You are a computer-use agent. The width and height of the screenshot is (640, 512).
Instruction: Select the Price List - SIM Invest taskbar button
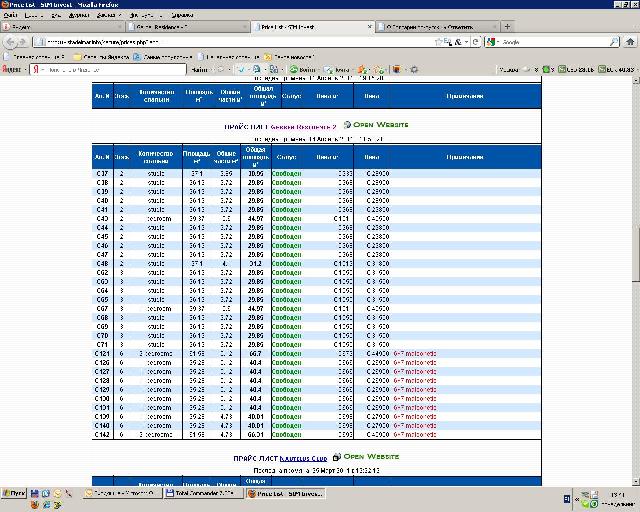tap(285, 494)
